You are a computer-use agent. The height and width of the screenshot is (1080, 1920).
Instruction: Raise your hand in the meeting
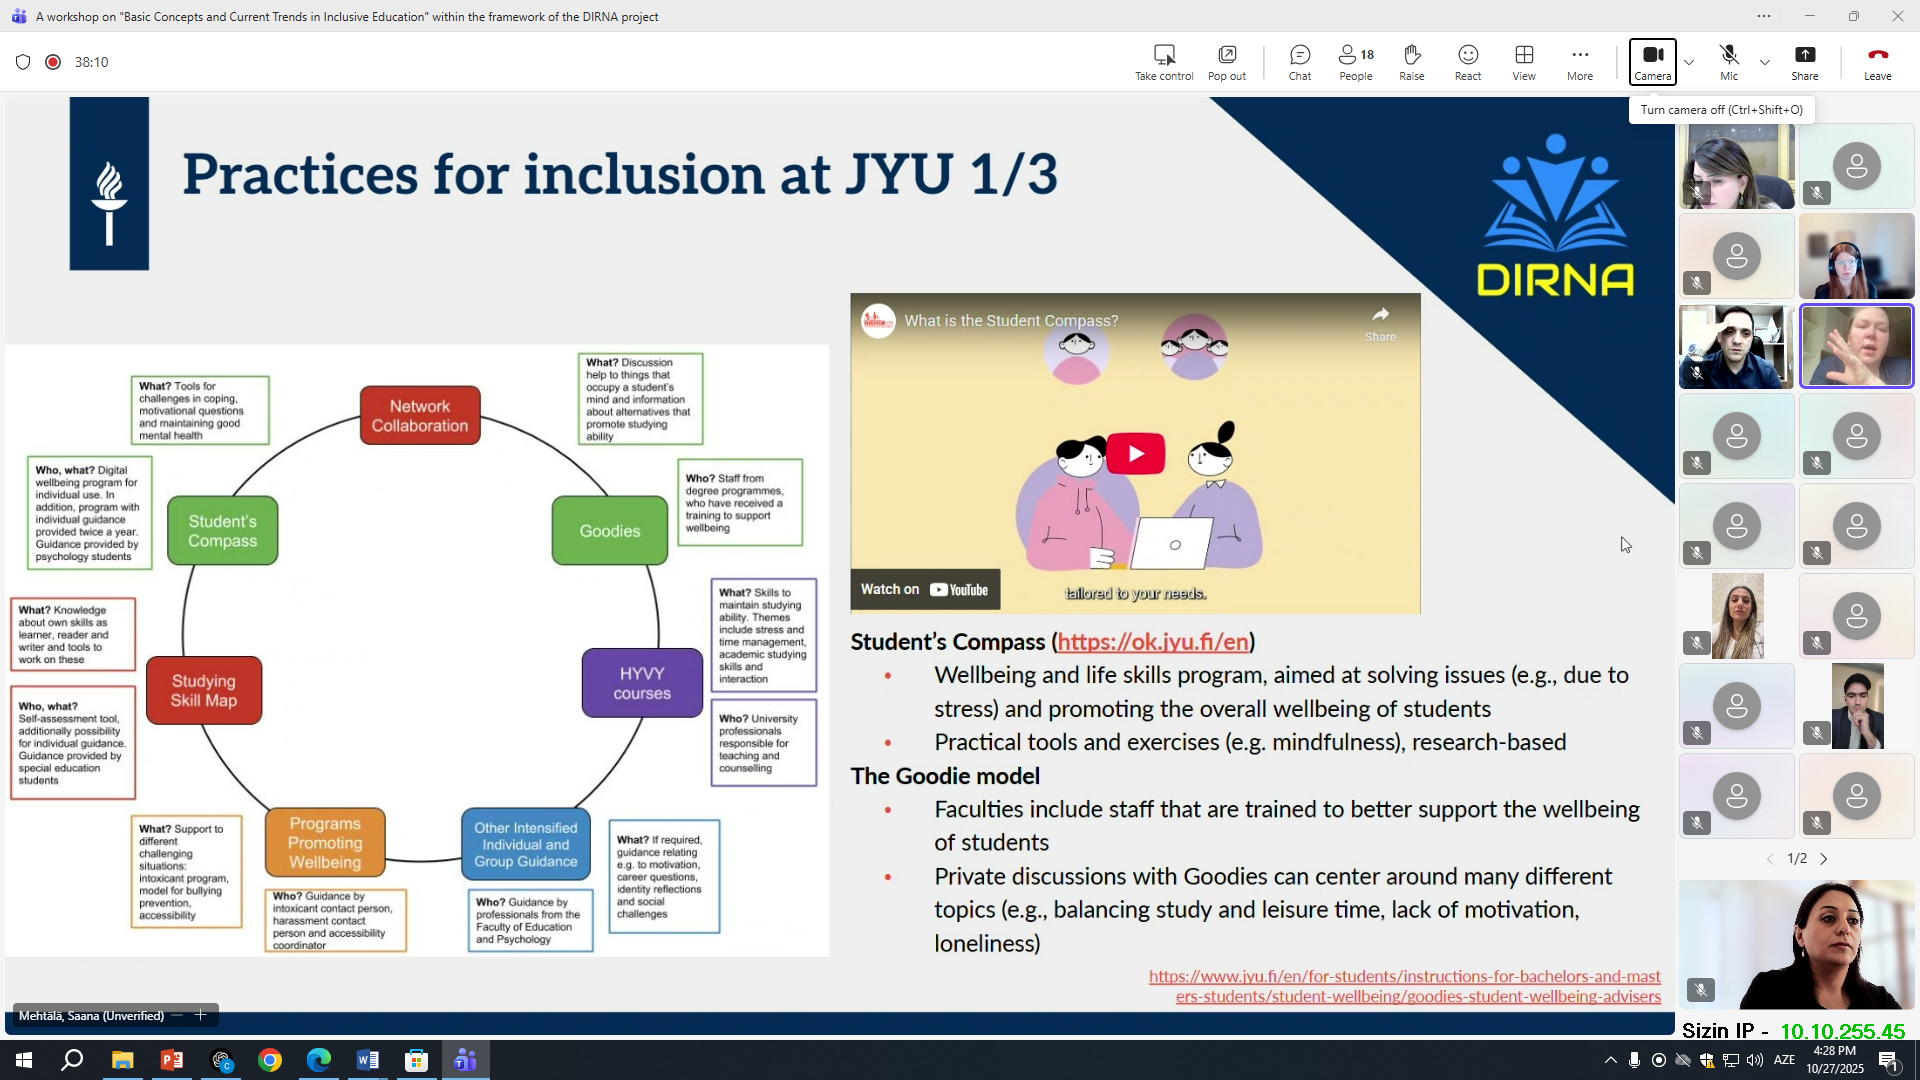pyautogui.click(x=1411, y=62)
